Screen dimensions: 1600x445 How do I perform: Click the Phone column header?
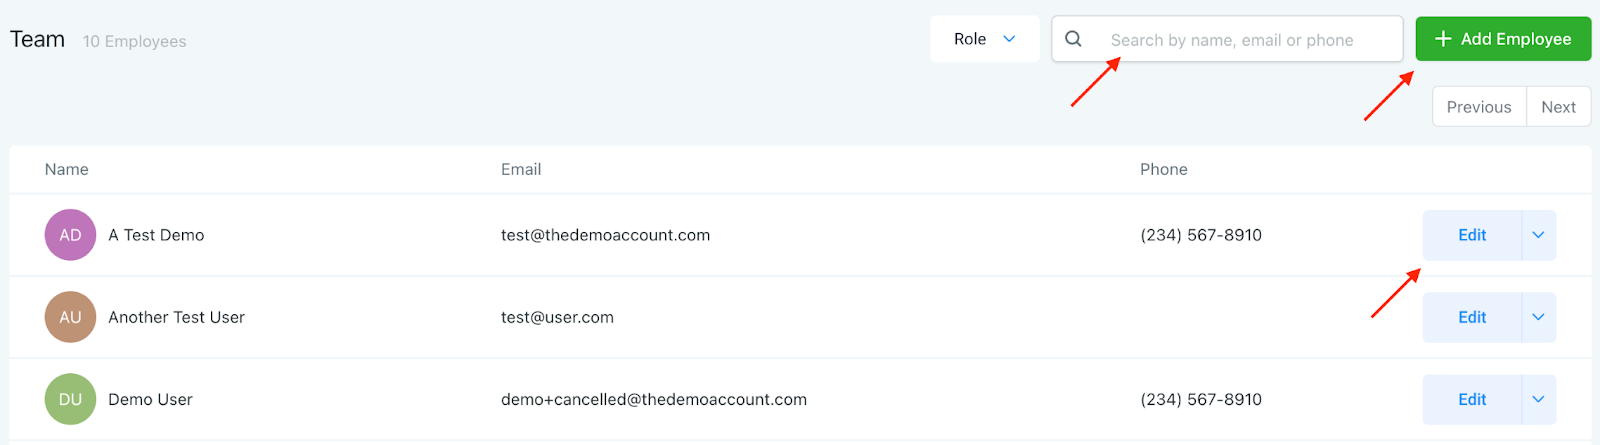[x=1164, y=169]
